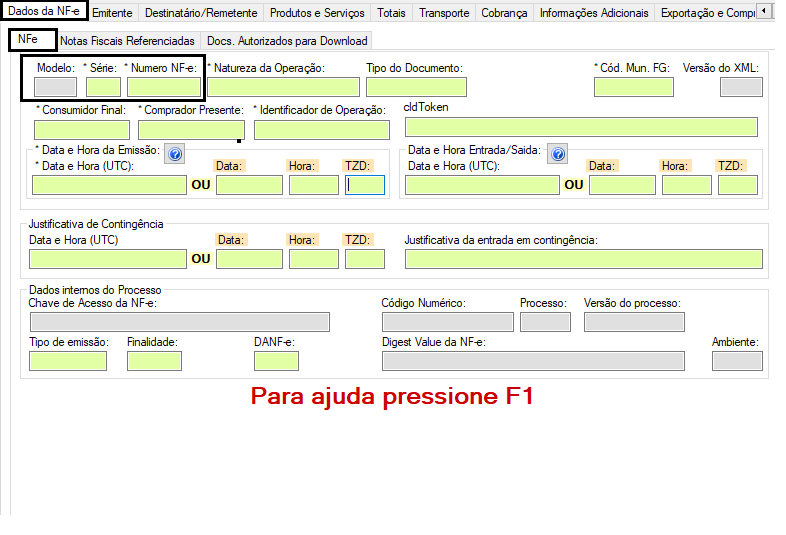This screenshot has width=786, height=535.
Task: Click Contingência Hora field
Action: click(314, 259)
